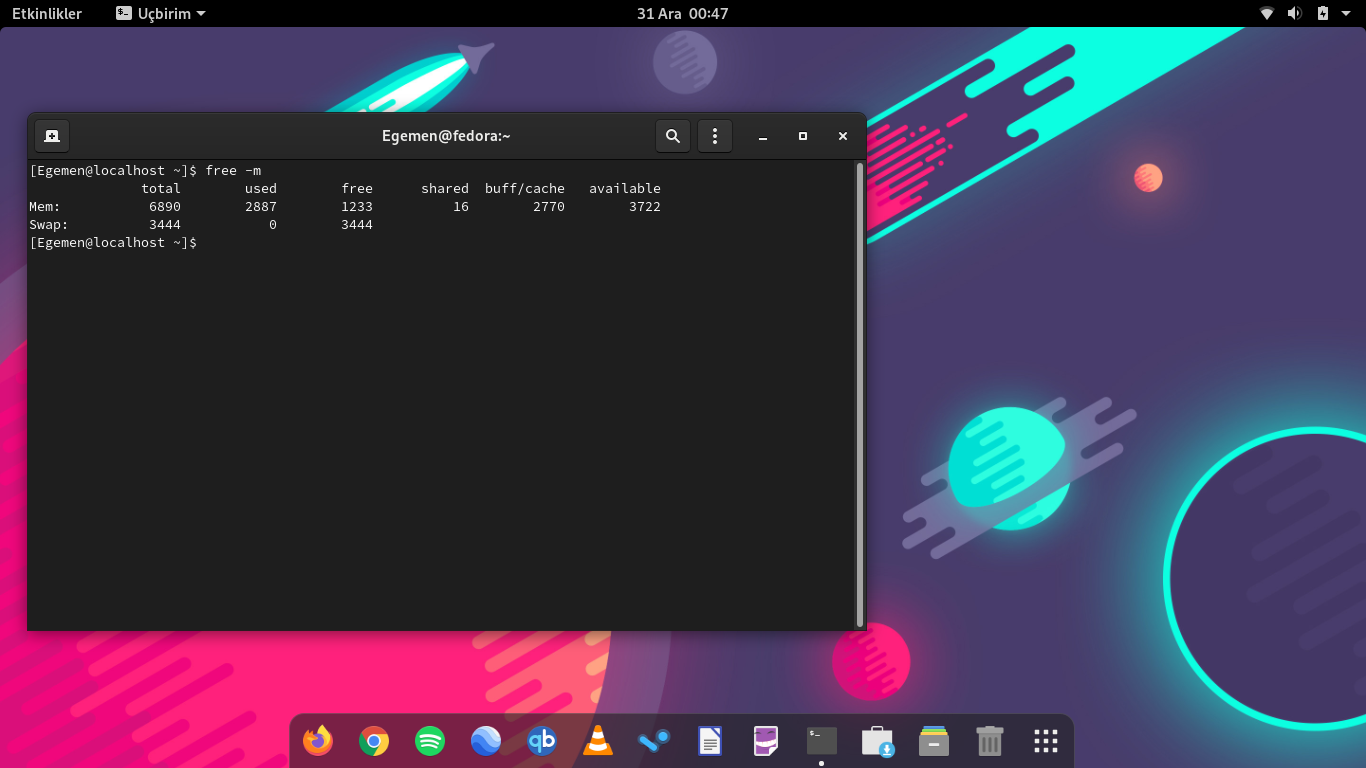This screenshot has width=1366, height=768.
Task: Open LibreOffice Writer from the dock
Action: point(710,741)
